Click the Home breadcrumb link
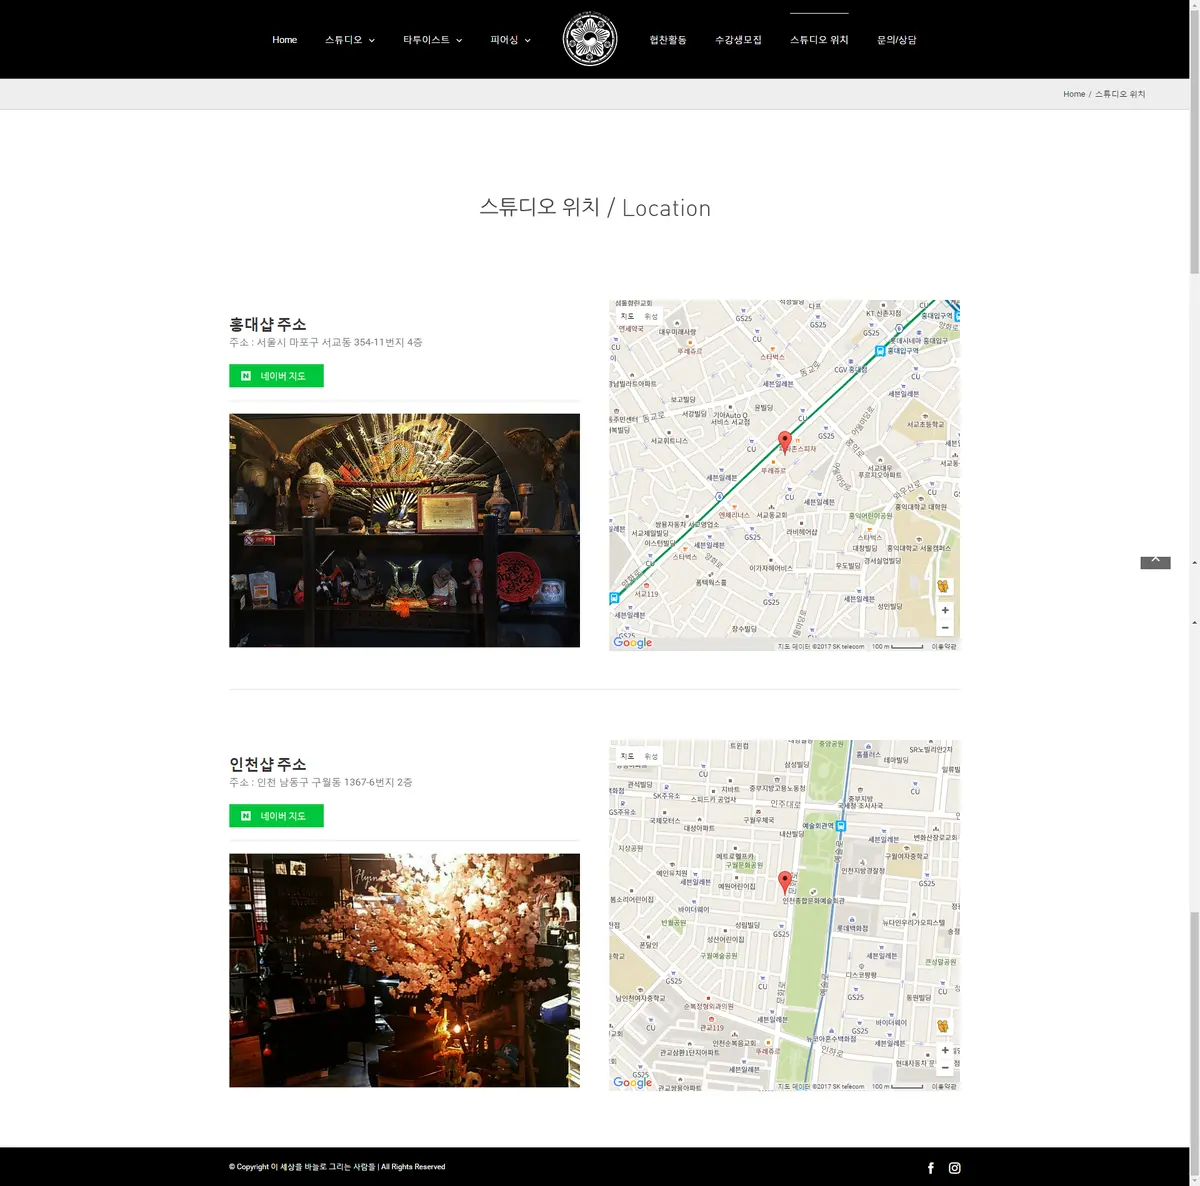 pos(1074,94)
